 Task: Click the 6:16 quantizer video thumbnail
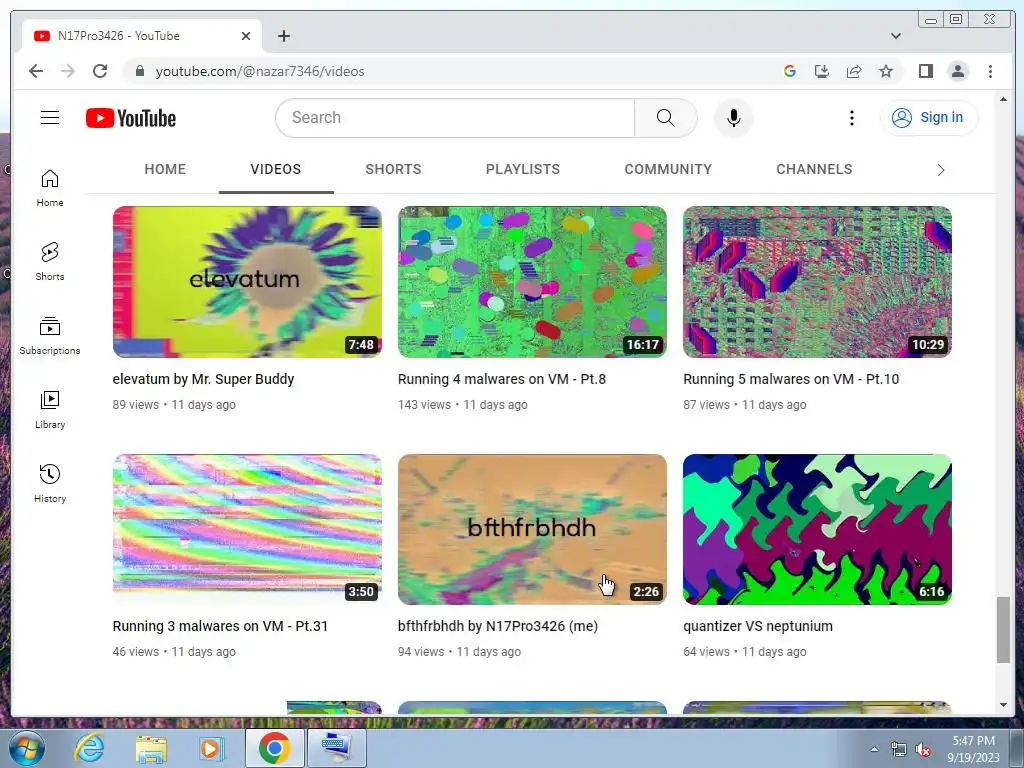[x=817, y=529]
